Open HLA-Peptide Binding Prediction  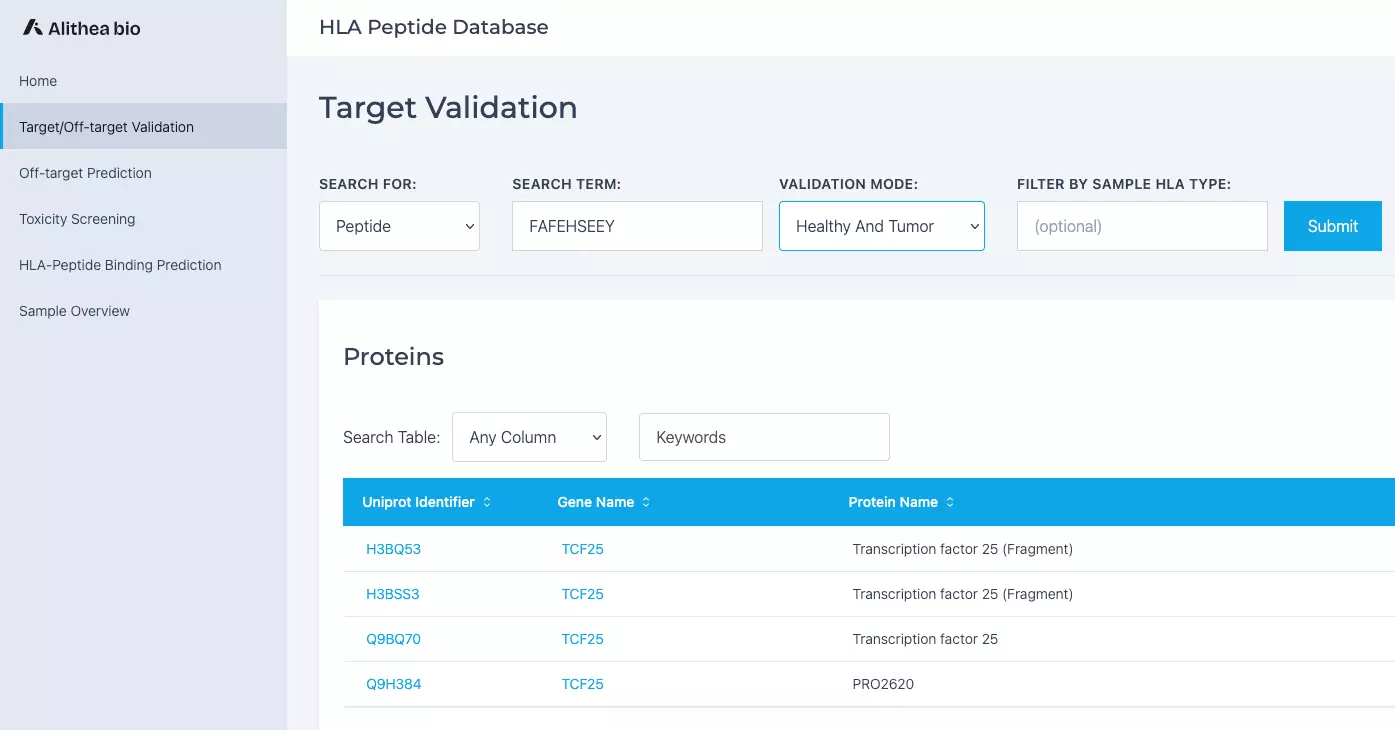(x=120, y=265)
